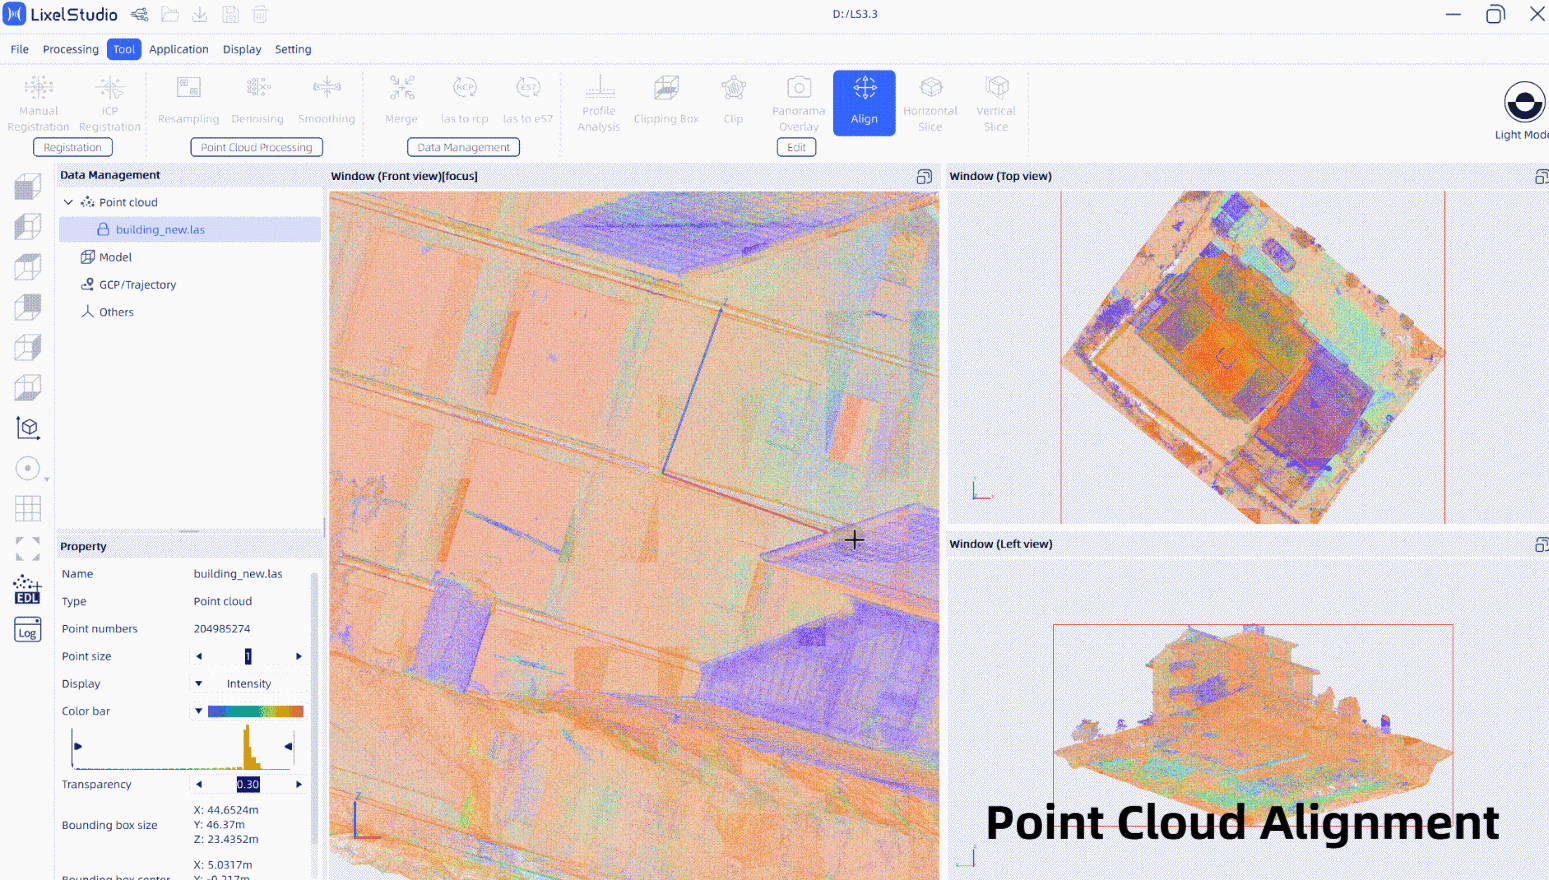1549x880 pixels.
Task: Open the las to e57 converter
Action: 528,100
